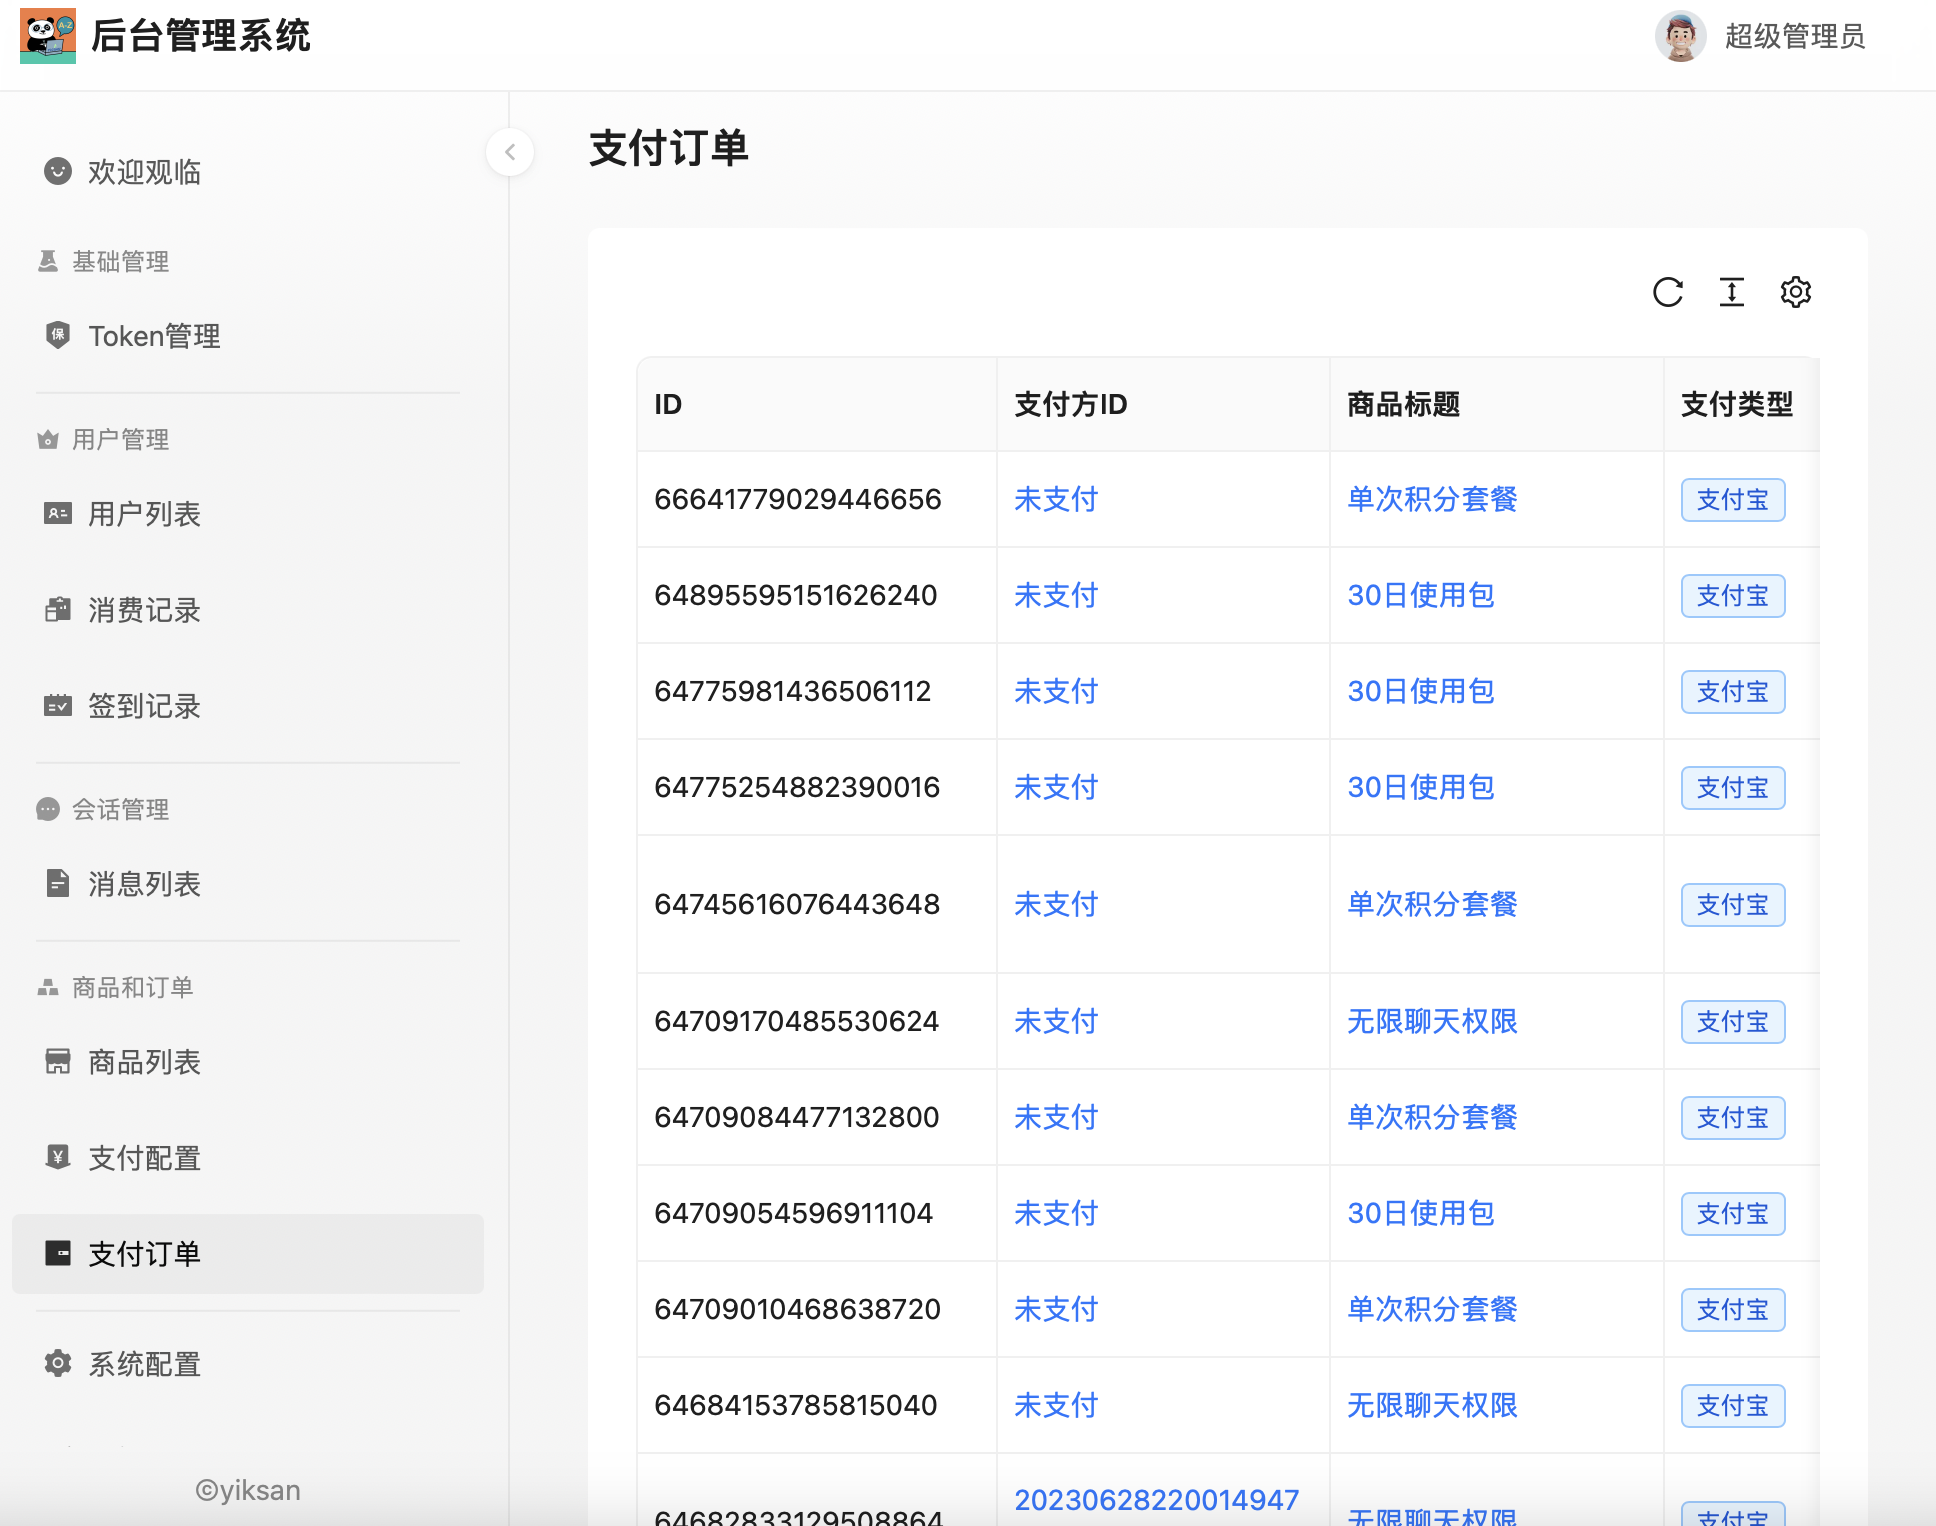This screenshot has height=1526, width=1936.
Task: Open 商品列表 in the sidebar
Action: click(248, 1062)
